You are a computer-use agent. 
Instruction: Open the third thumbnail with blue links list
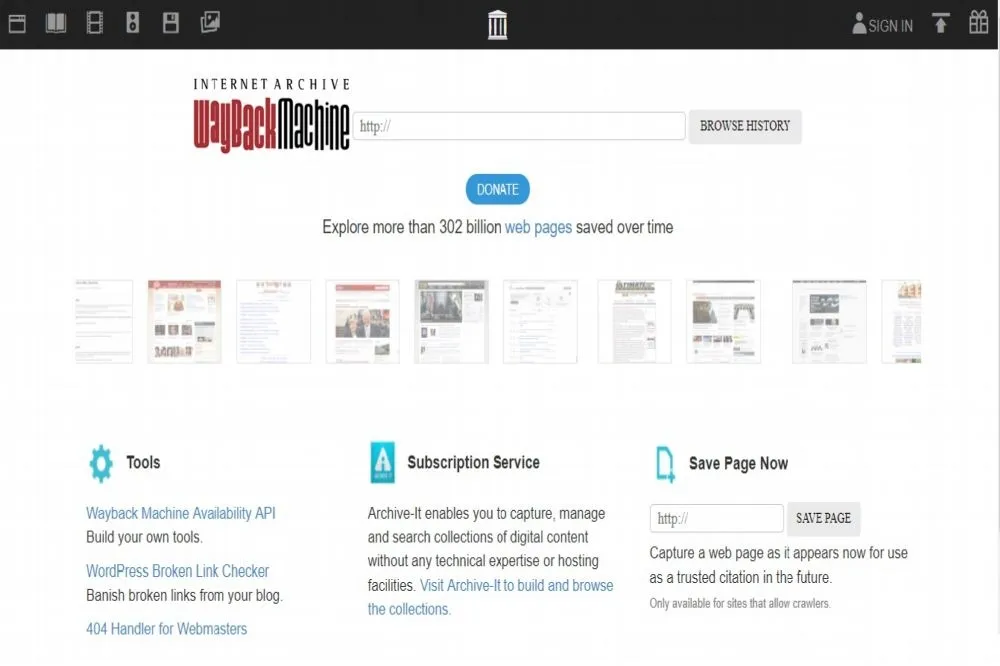click(x=274, y=322)
